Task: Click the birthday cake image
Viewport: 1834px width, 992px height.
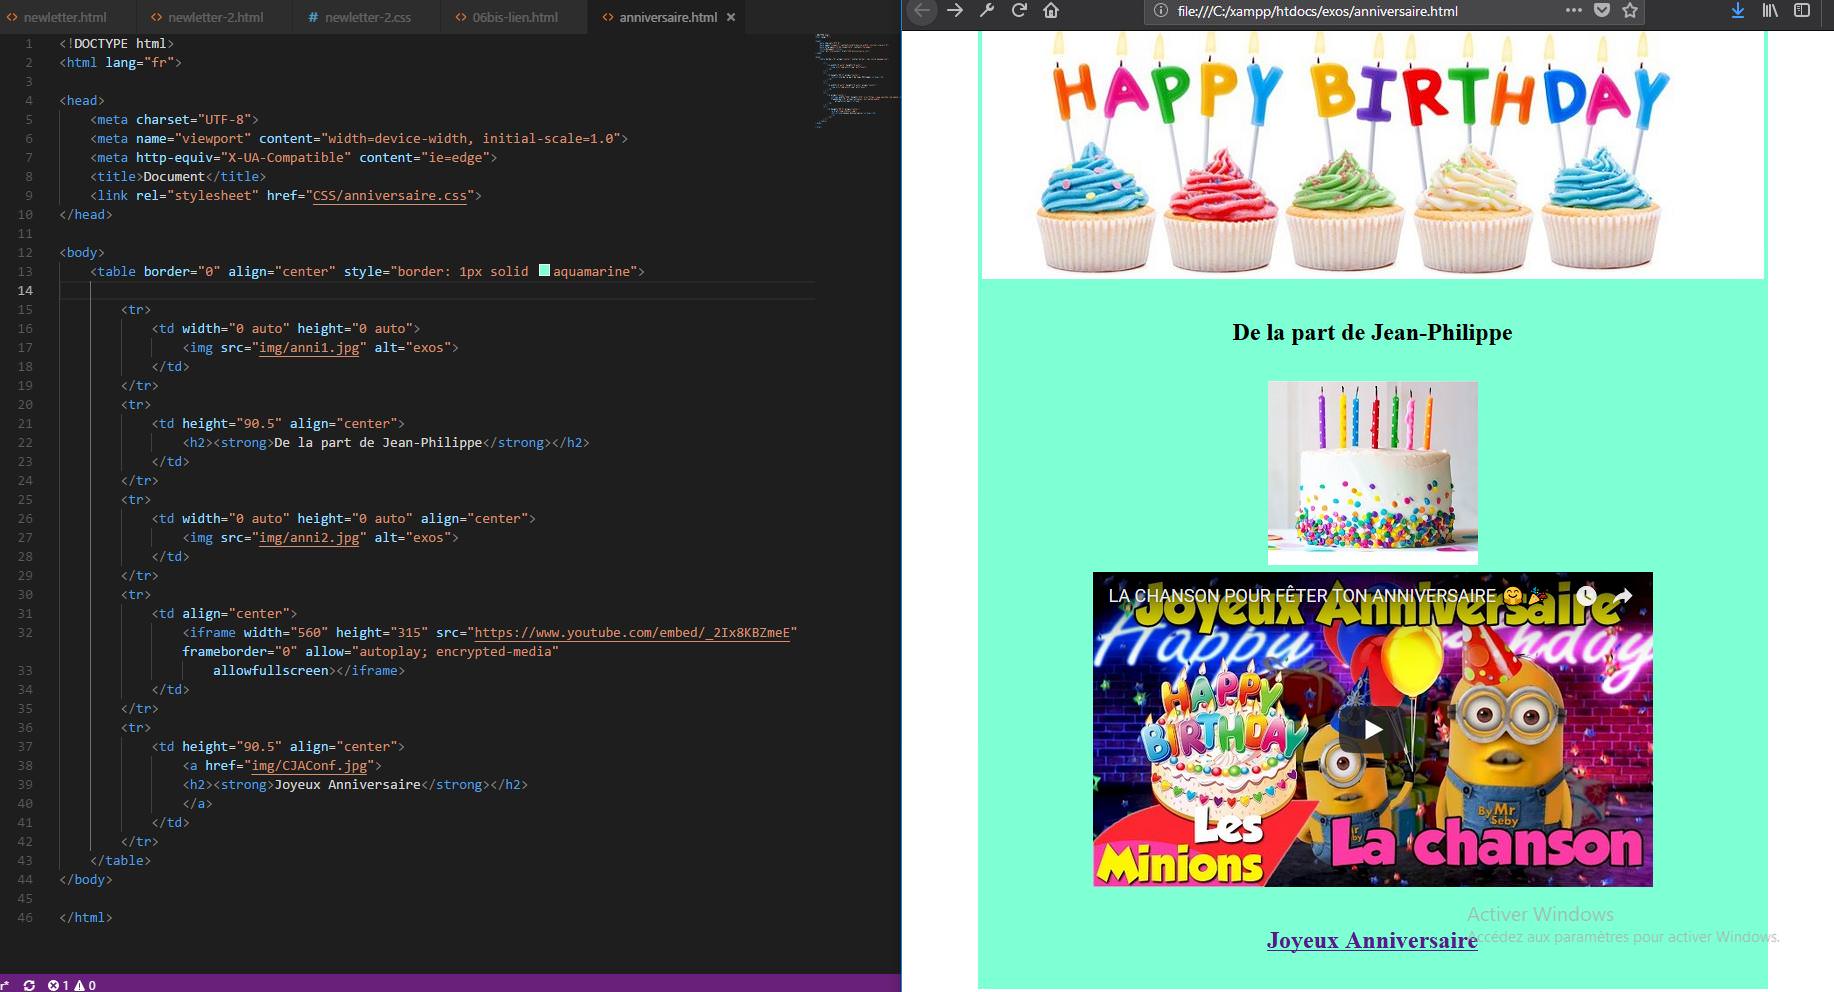Action: (x=1372, y=472)
